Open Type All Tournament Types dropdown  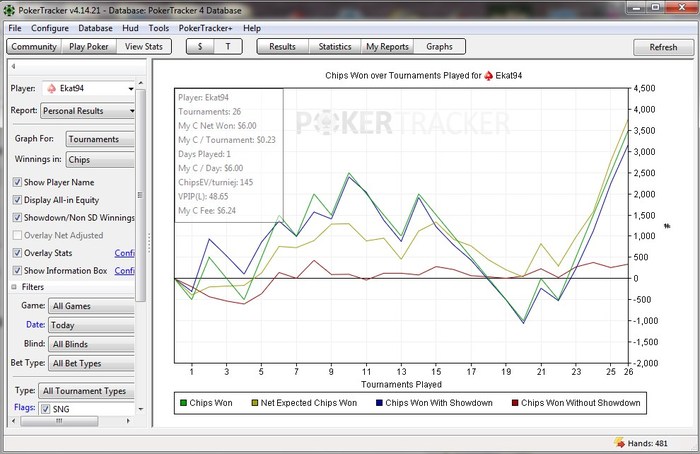86,391
